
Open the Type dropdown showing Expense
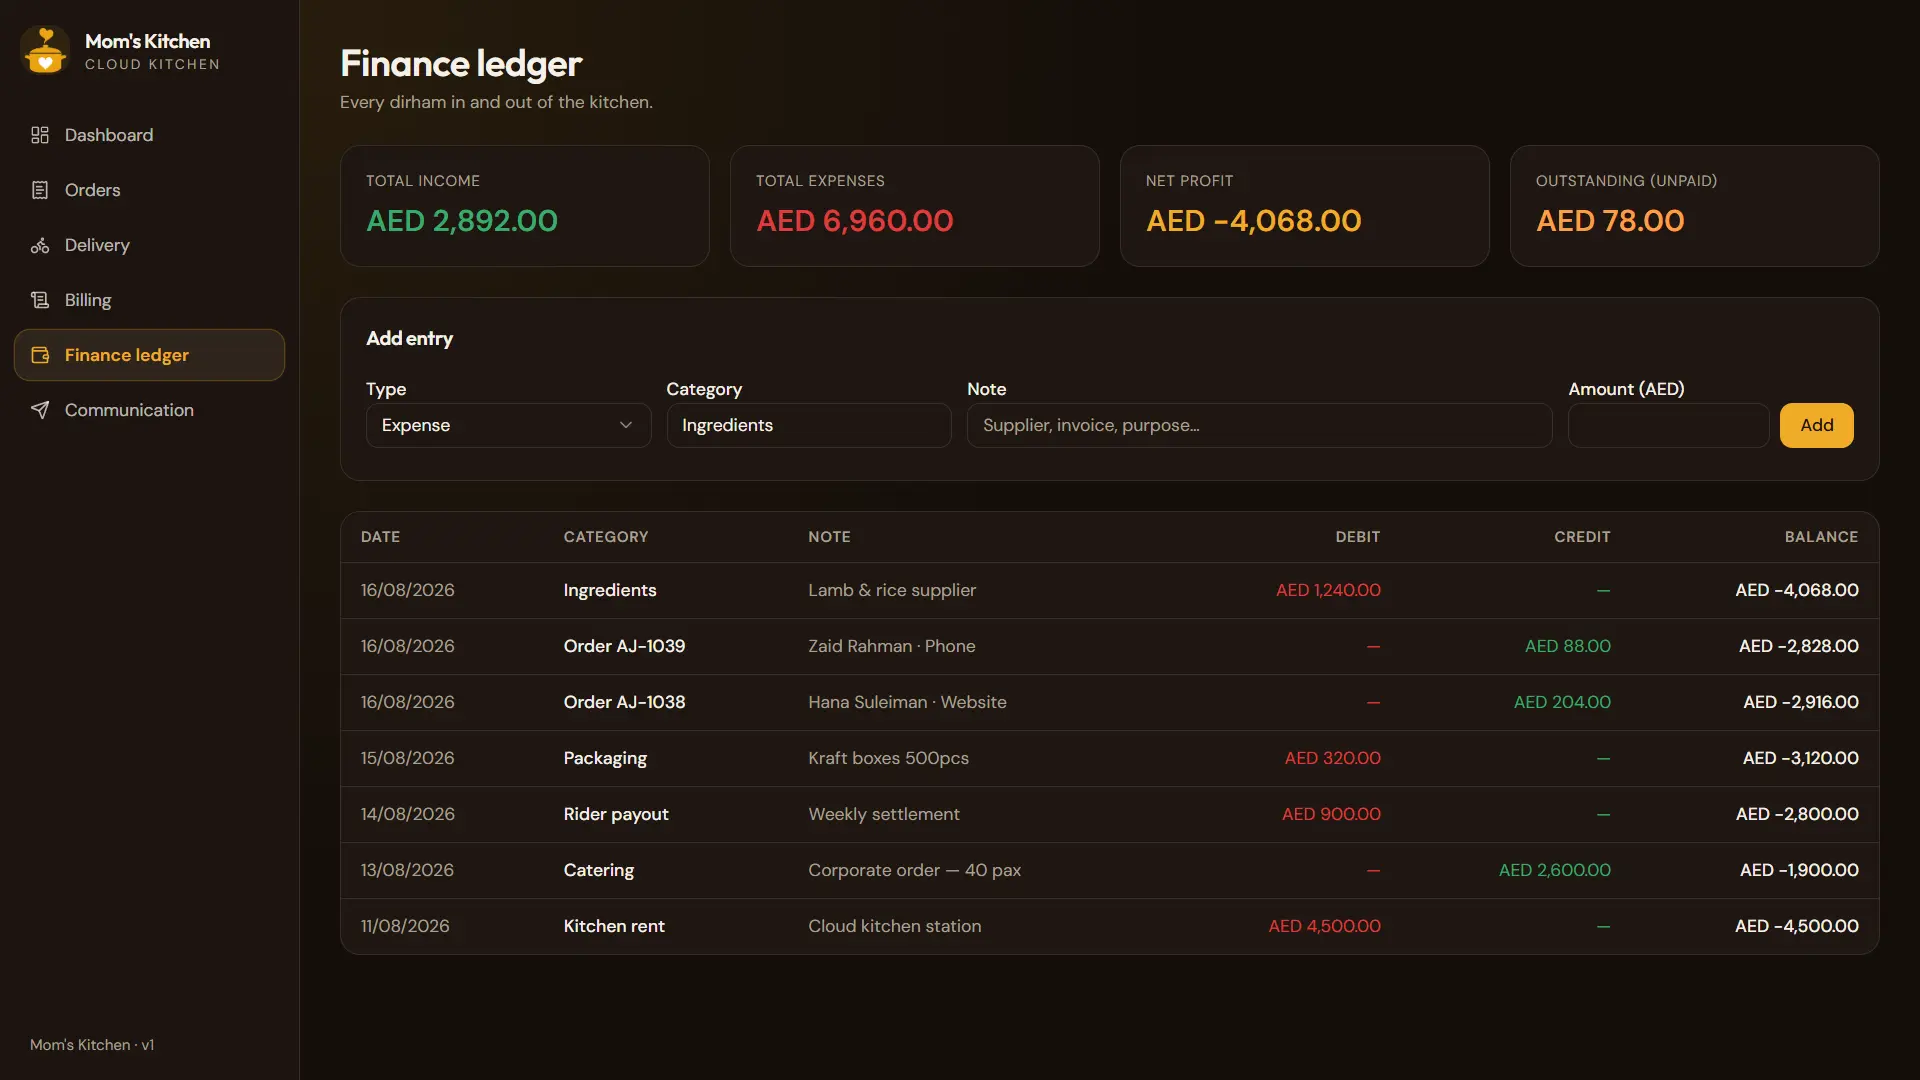point(508,425)
